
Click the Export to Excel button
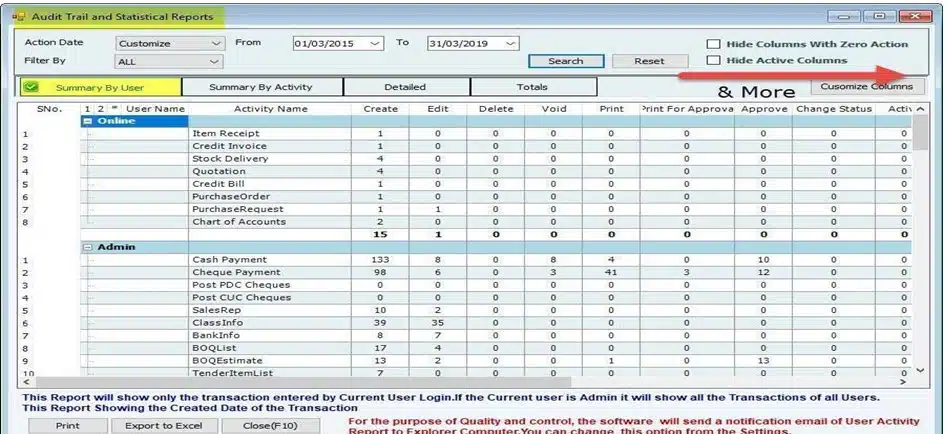click(163, 426)
